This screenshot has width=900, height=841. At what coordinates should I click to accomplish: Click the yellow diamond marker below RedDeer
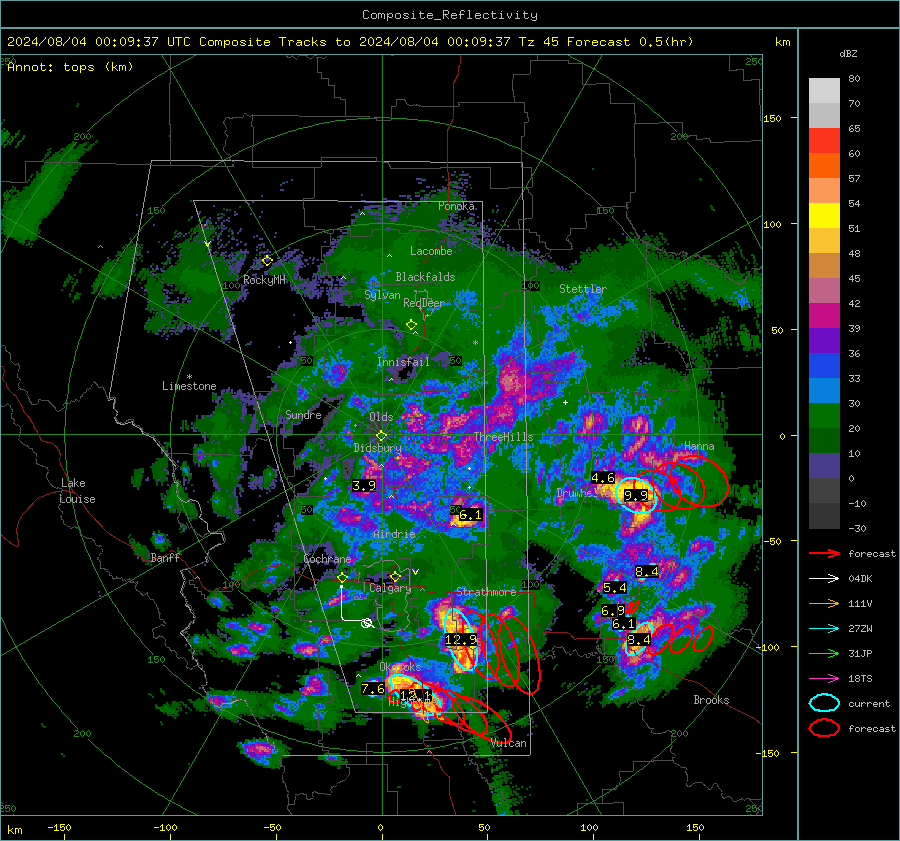[x=411, y=325]
